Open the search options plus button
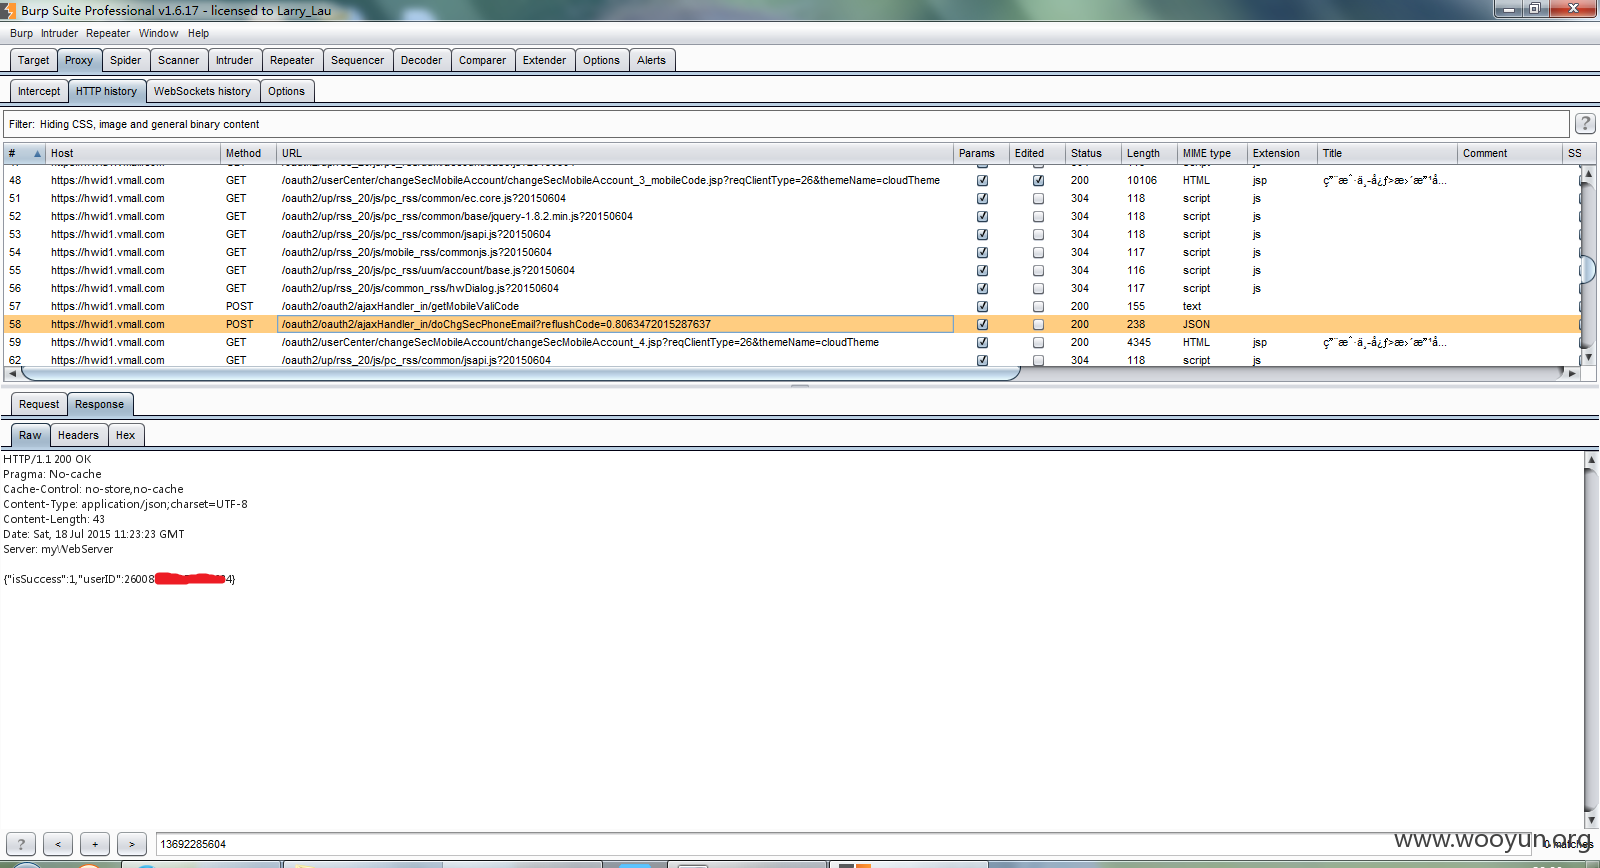The image size is (1600, 868). [x=95, y=844]
